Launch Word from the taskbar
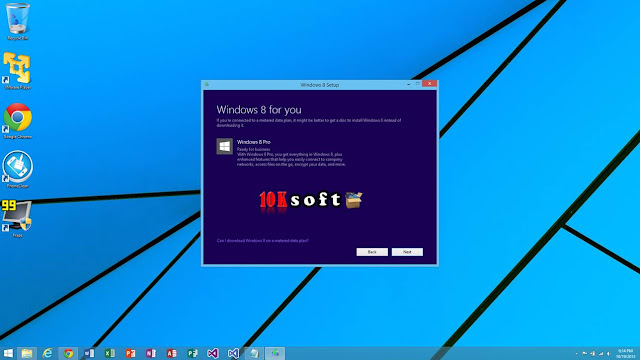Screen dimensions: 640x360 (x=89, y=353)
